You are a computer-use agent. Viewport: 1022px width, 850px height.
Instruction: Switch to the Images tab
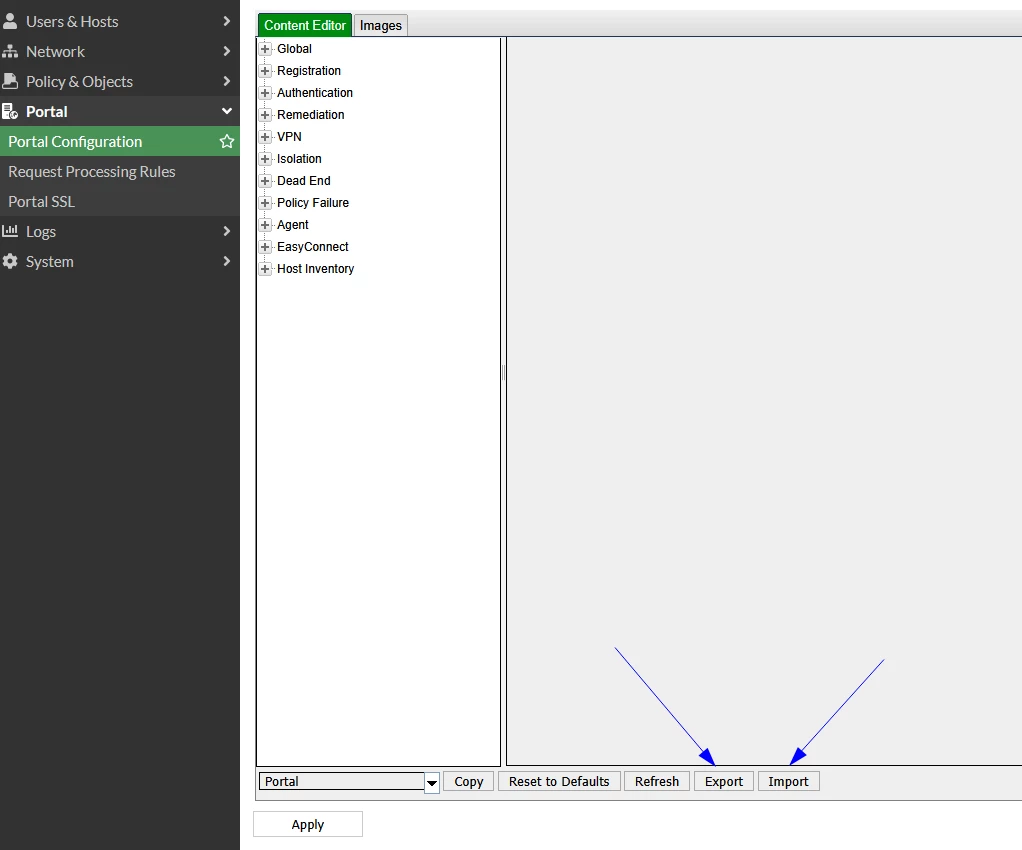click(x=381, y=25)
